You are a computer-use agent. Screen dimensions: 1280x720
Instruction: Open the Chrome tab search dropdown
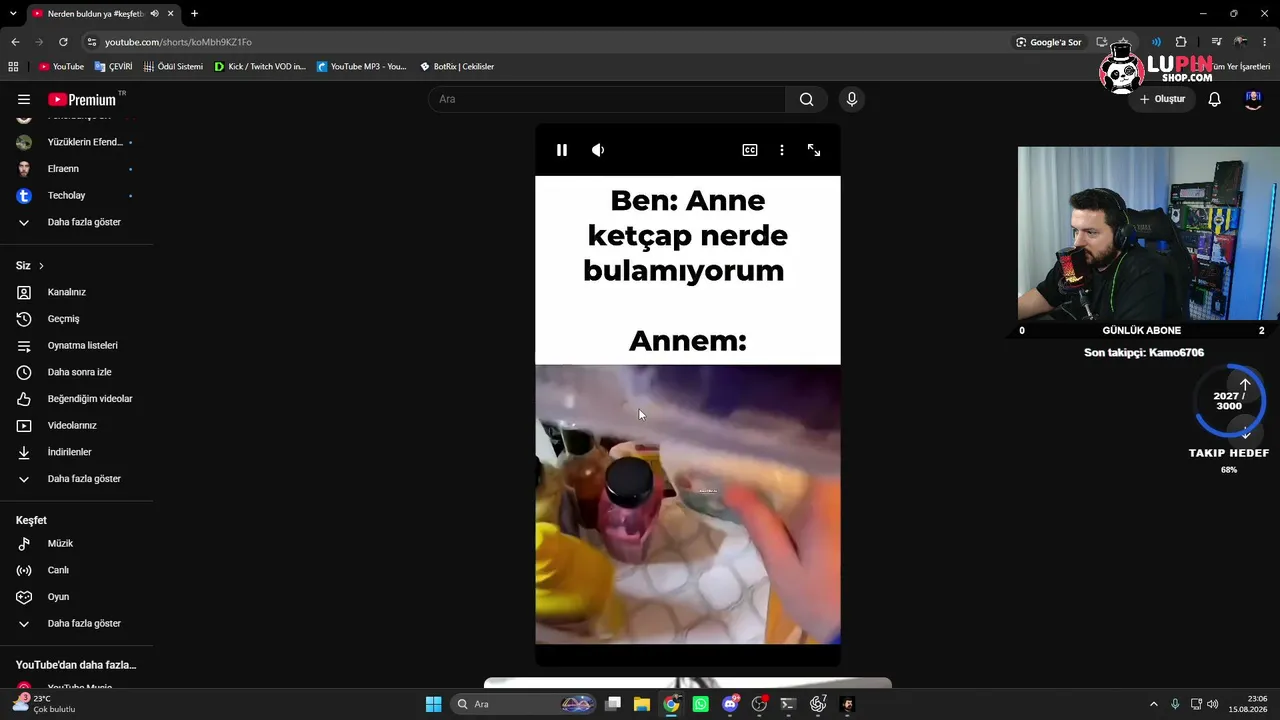pyautogui.click(x=13, y=13)
